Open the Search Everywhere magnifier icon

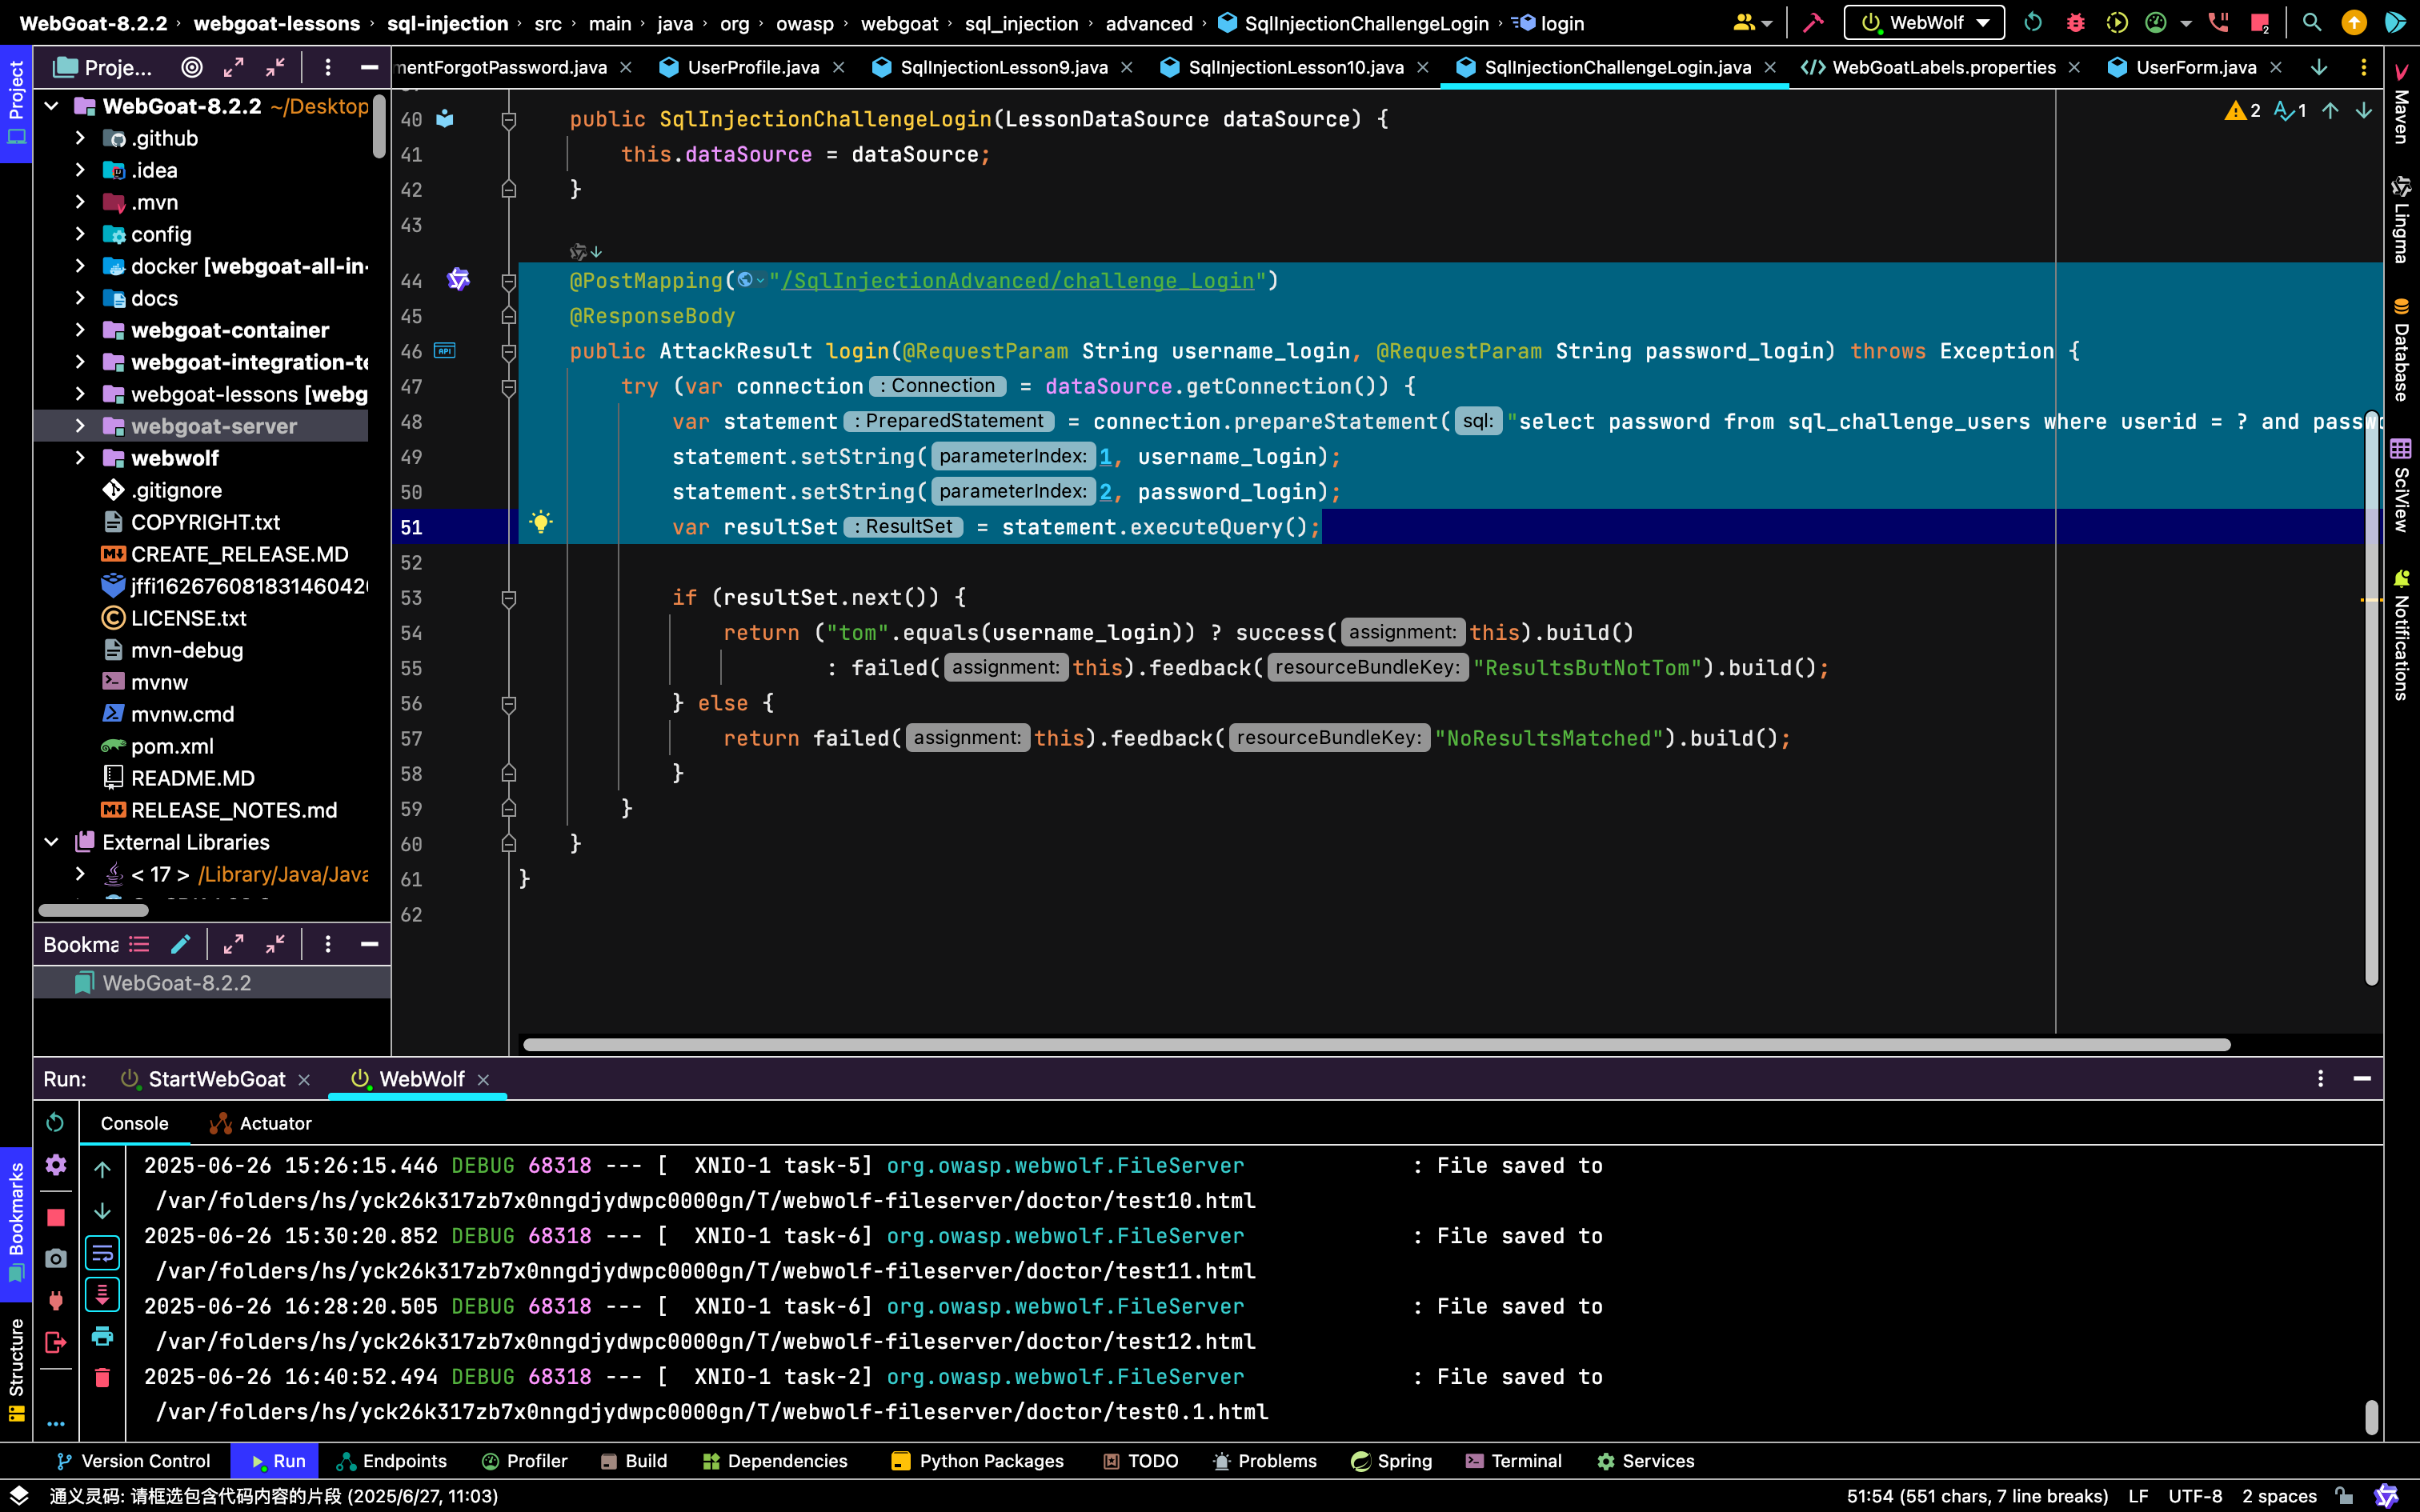coord(2311,22)
